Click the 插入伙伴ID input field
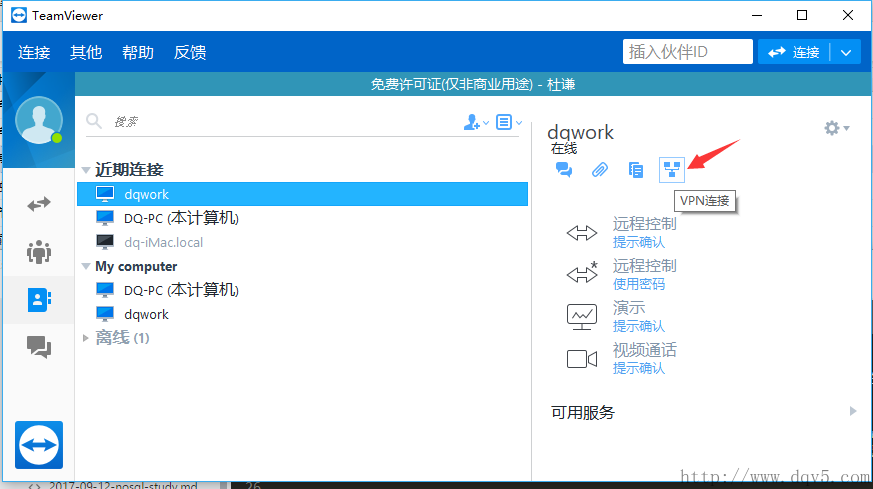Image resolution: width=873 pixels, height=489 pixels. pos(688,52)
